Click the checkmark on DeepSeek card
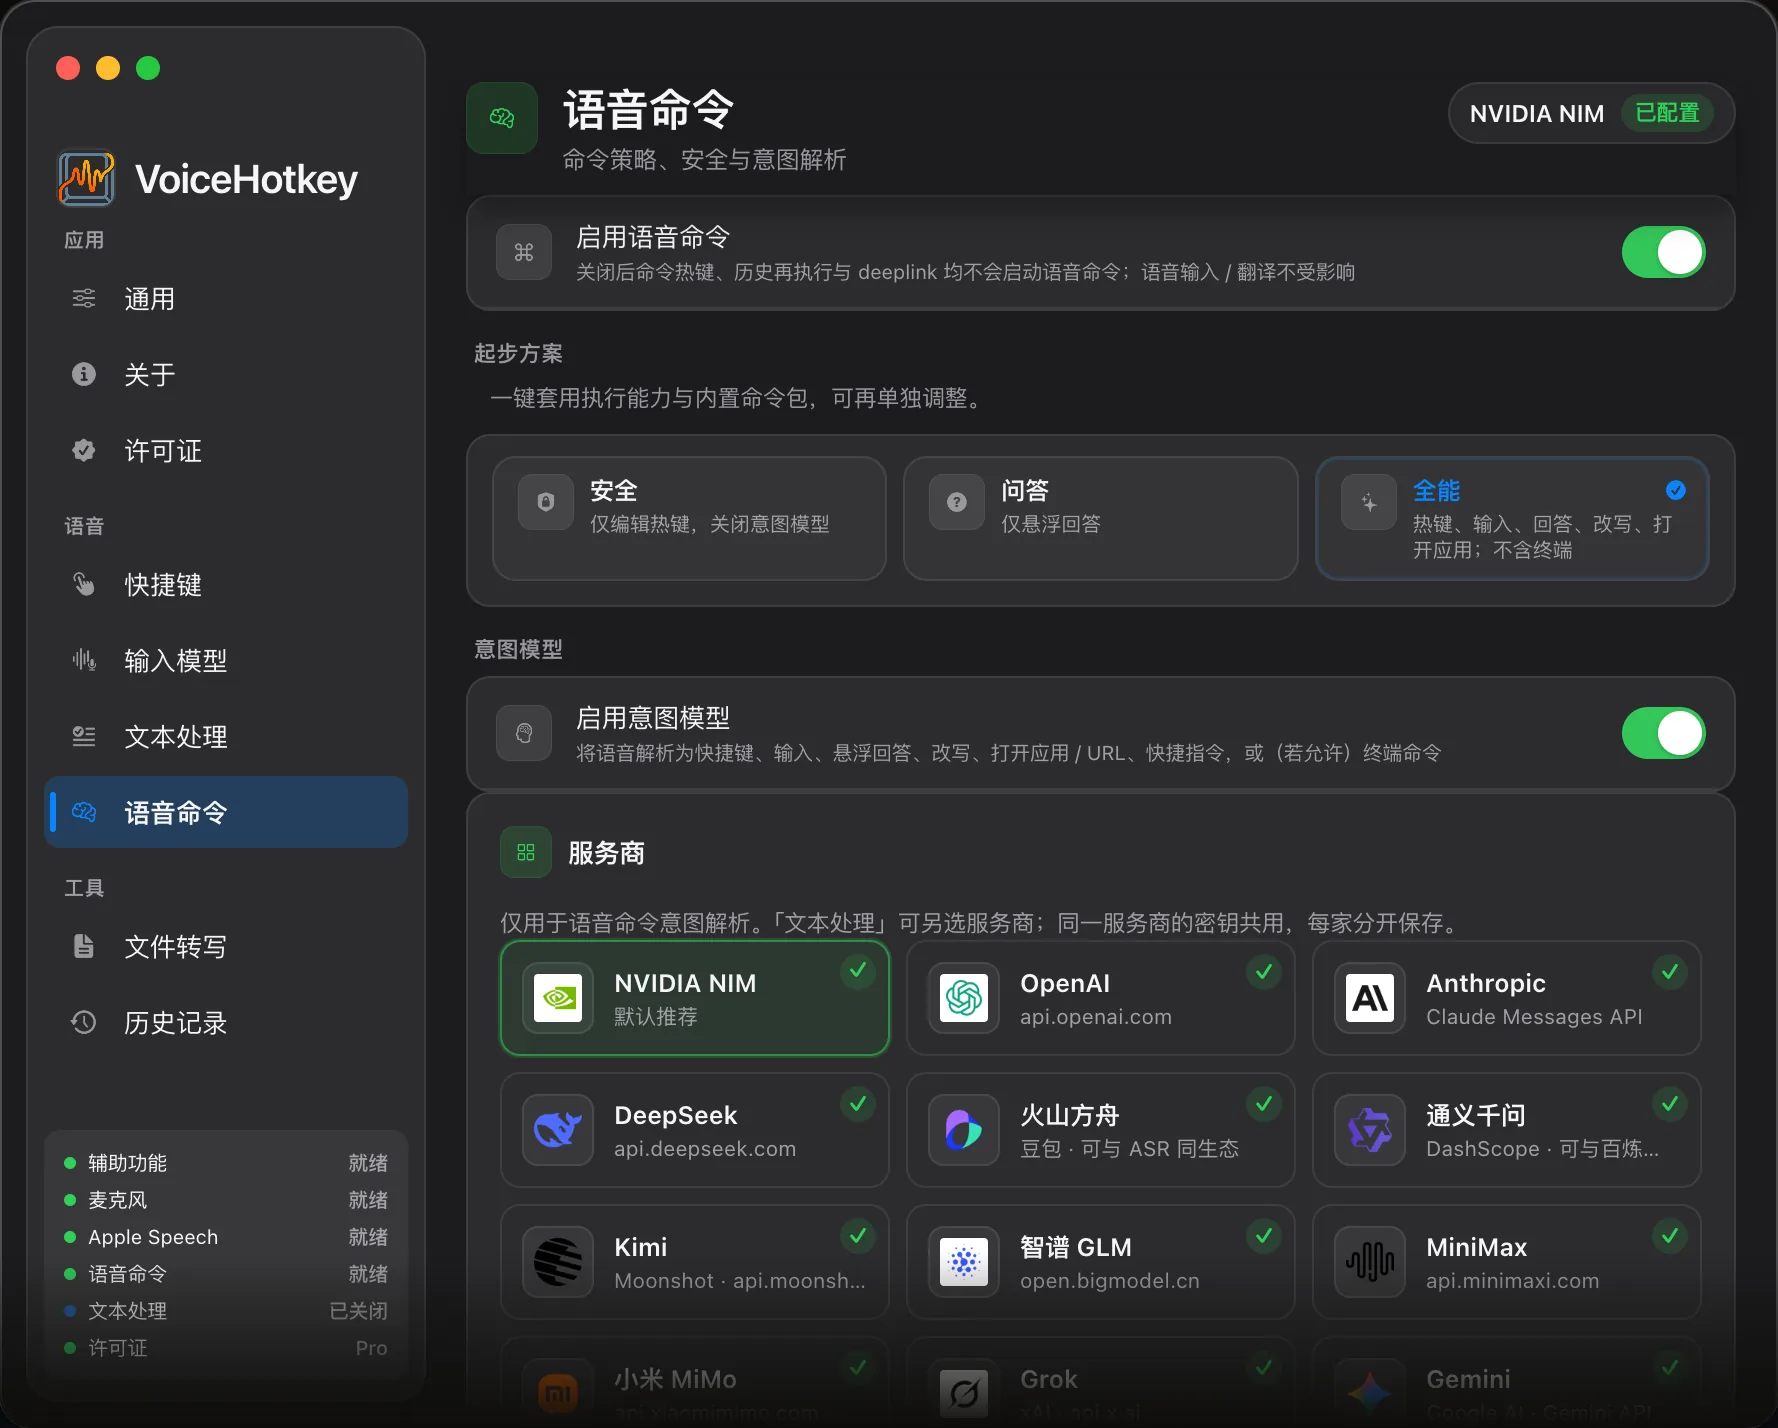1778x1428 pixels. [858, 1103]
